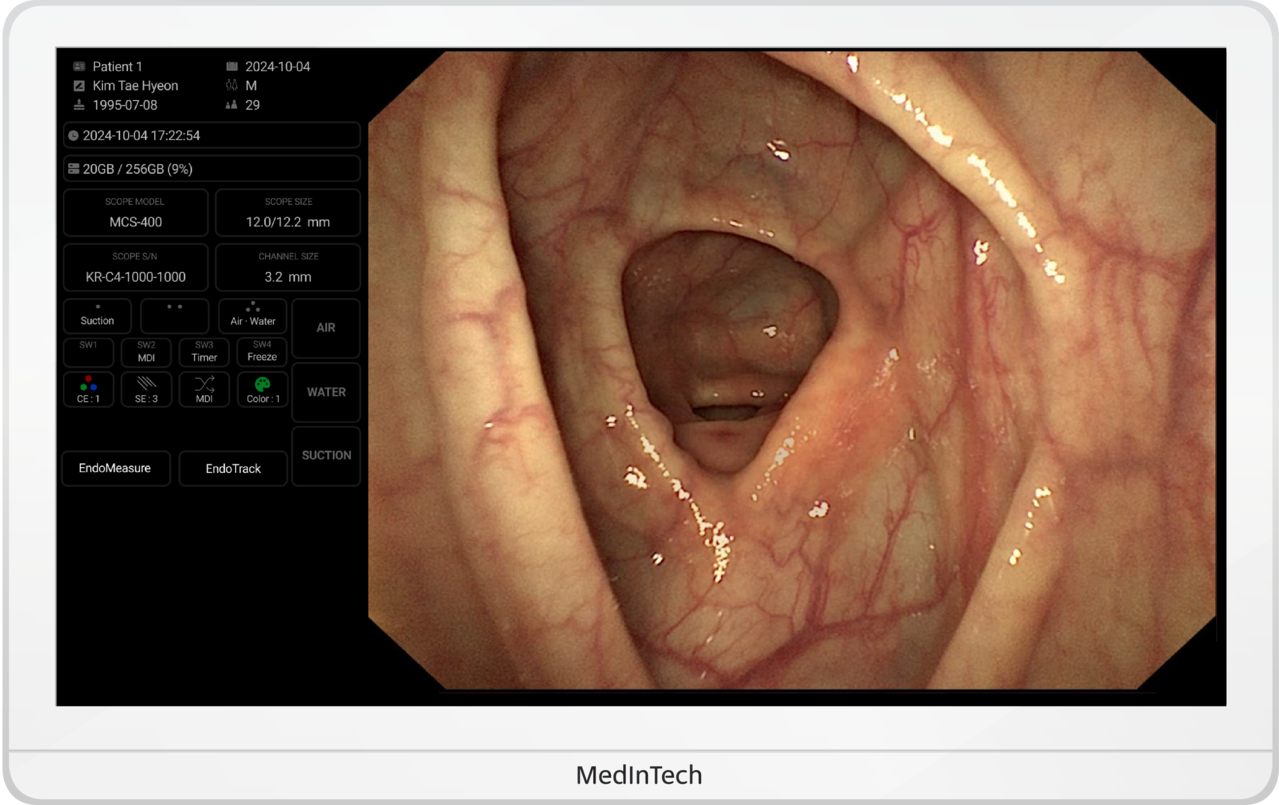
Task: Click the clock icon beside the timestamp
Action: click(x=73, y=136)
